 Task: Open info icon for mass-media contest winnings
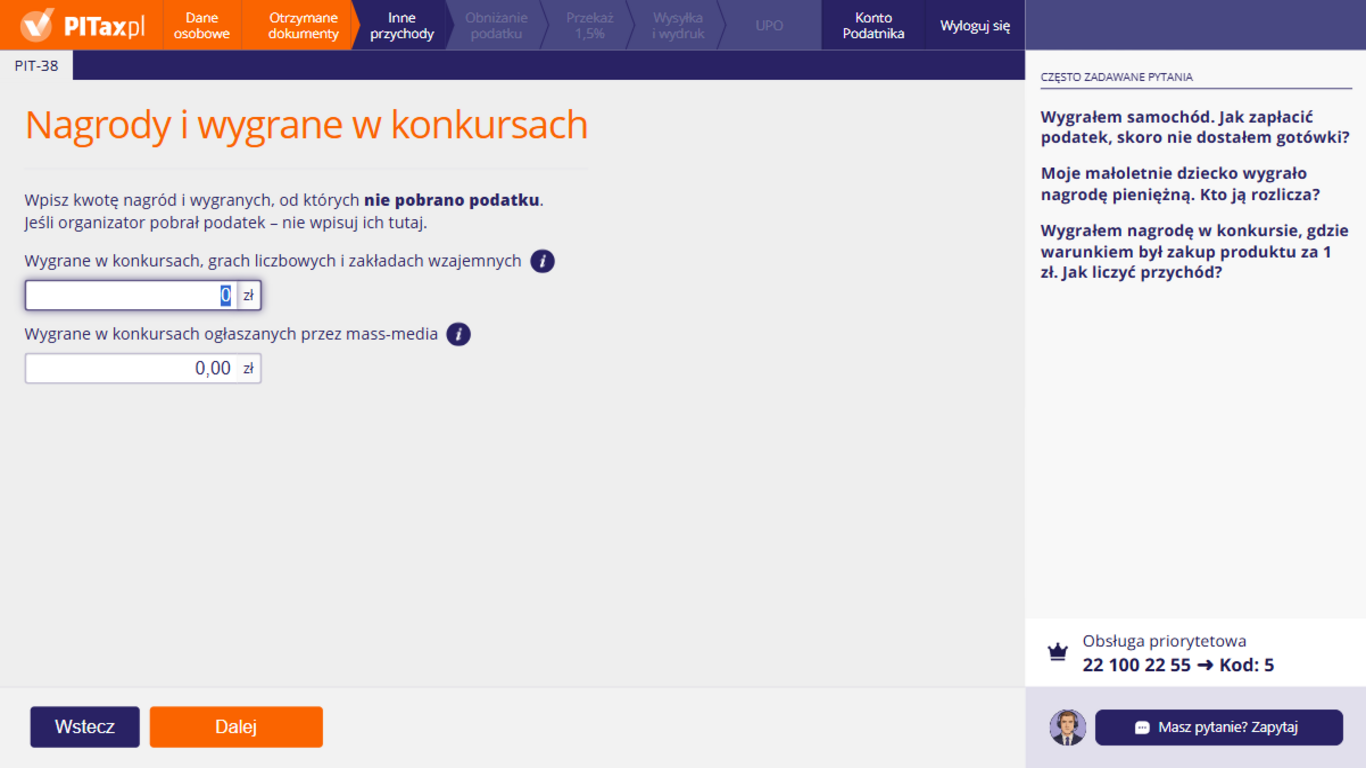click(458, 335)
